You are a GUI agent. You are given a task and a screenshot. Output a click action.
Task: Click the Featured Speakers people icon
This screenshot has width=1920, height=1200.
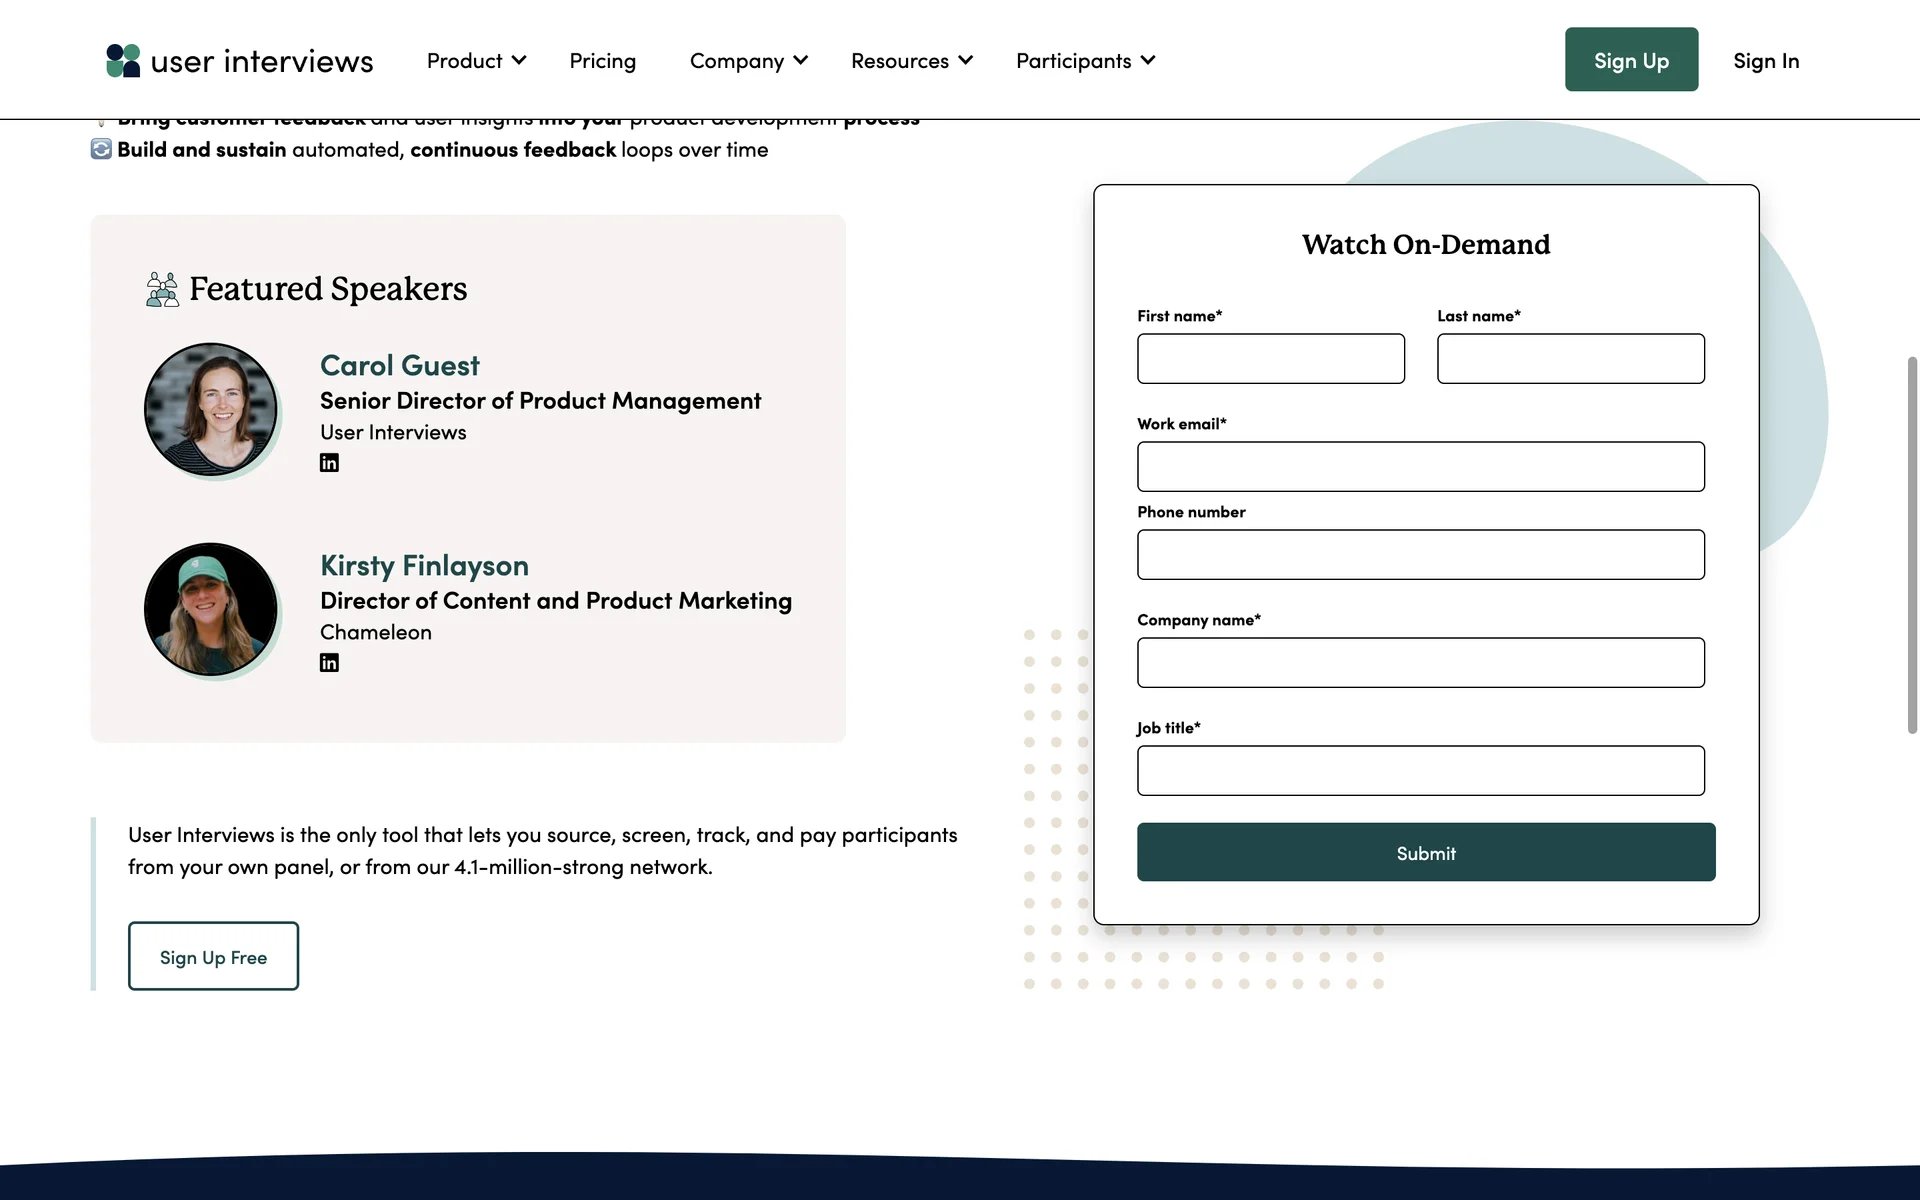162,289
